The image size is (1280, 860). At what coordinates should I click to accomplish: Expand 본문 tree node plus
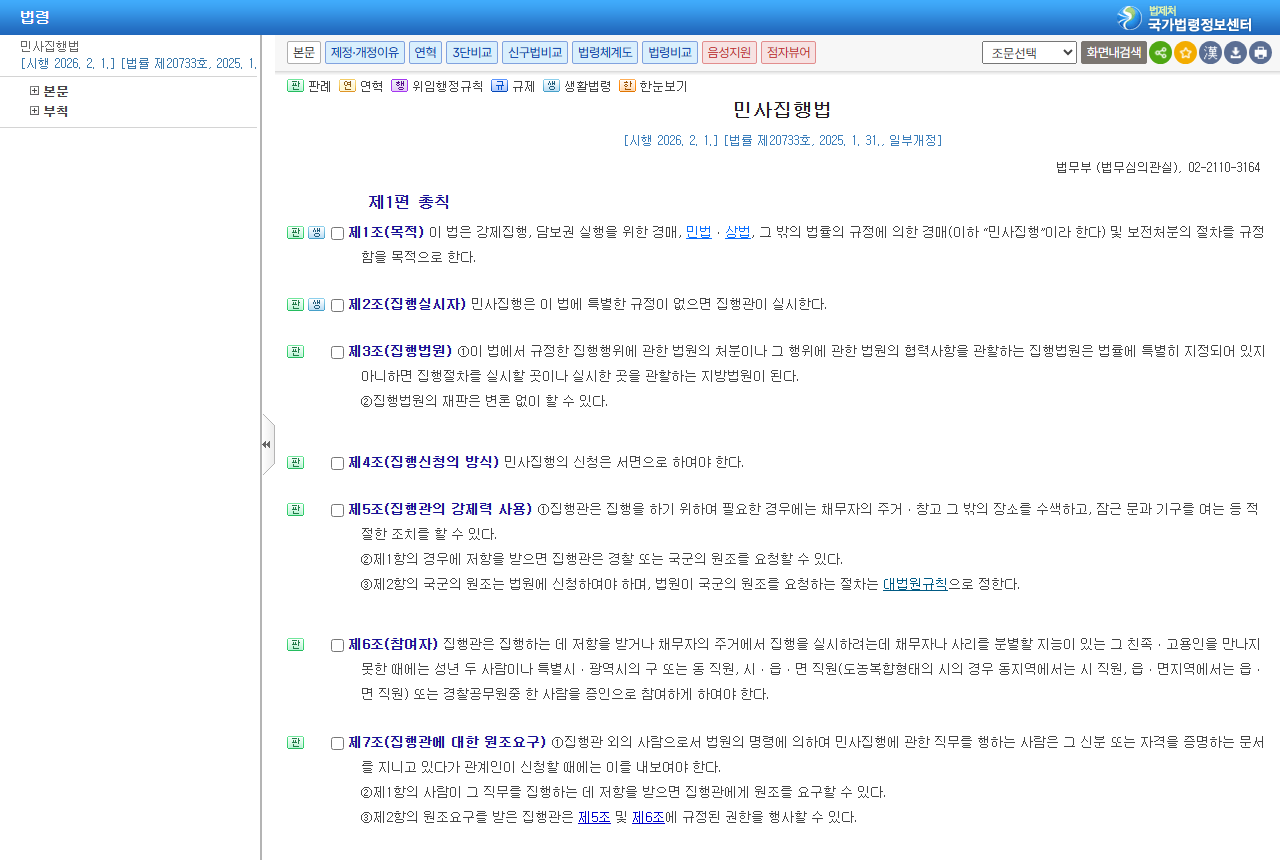point(34,91)
